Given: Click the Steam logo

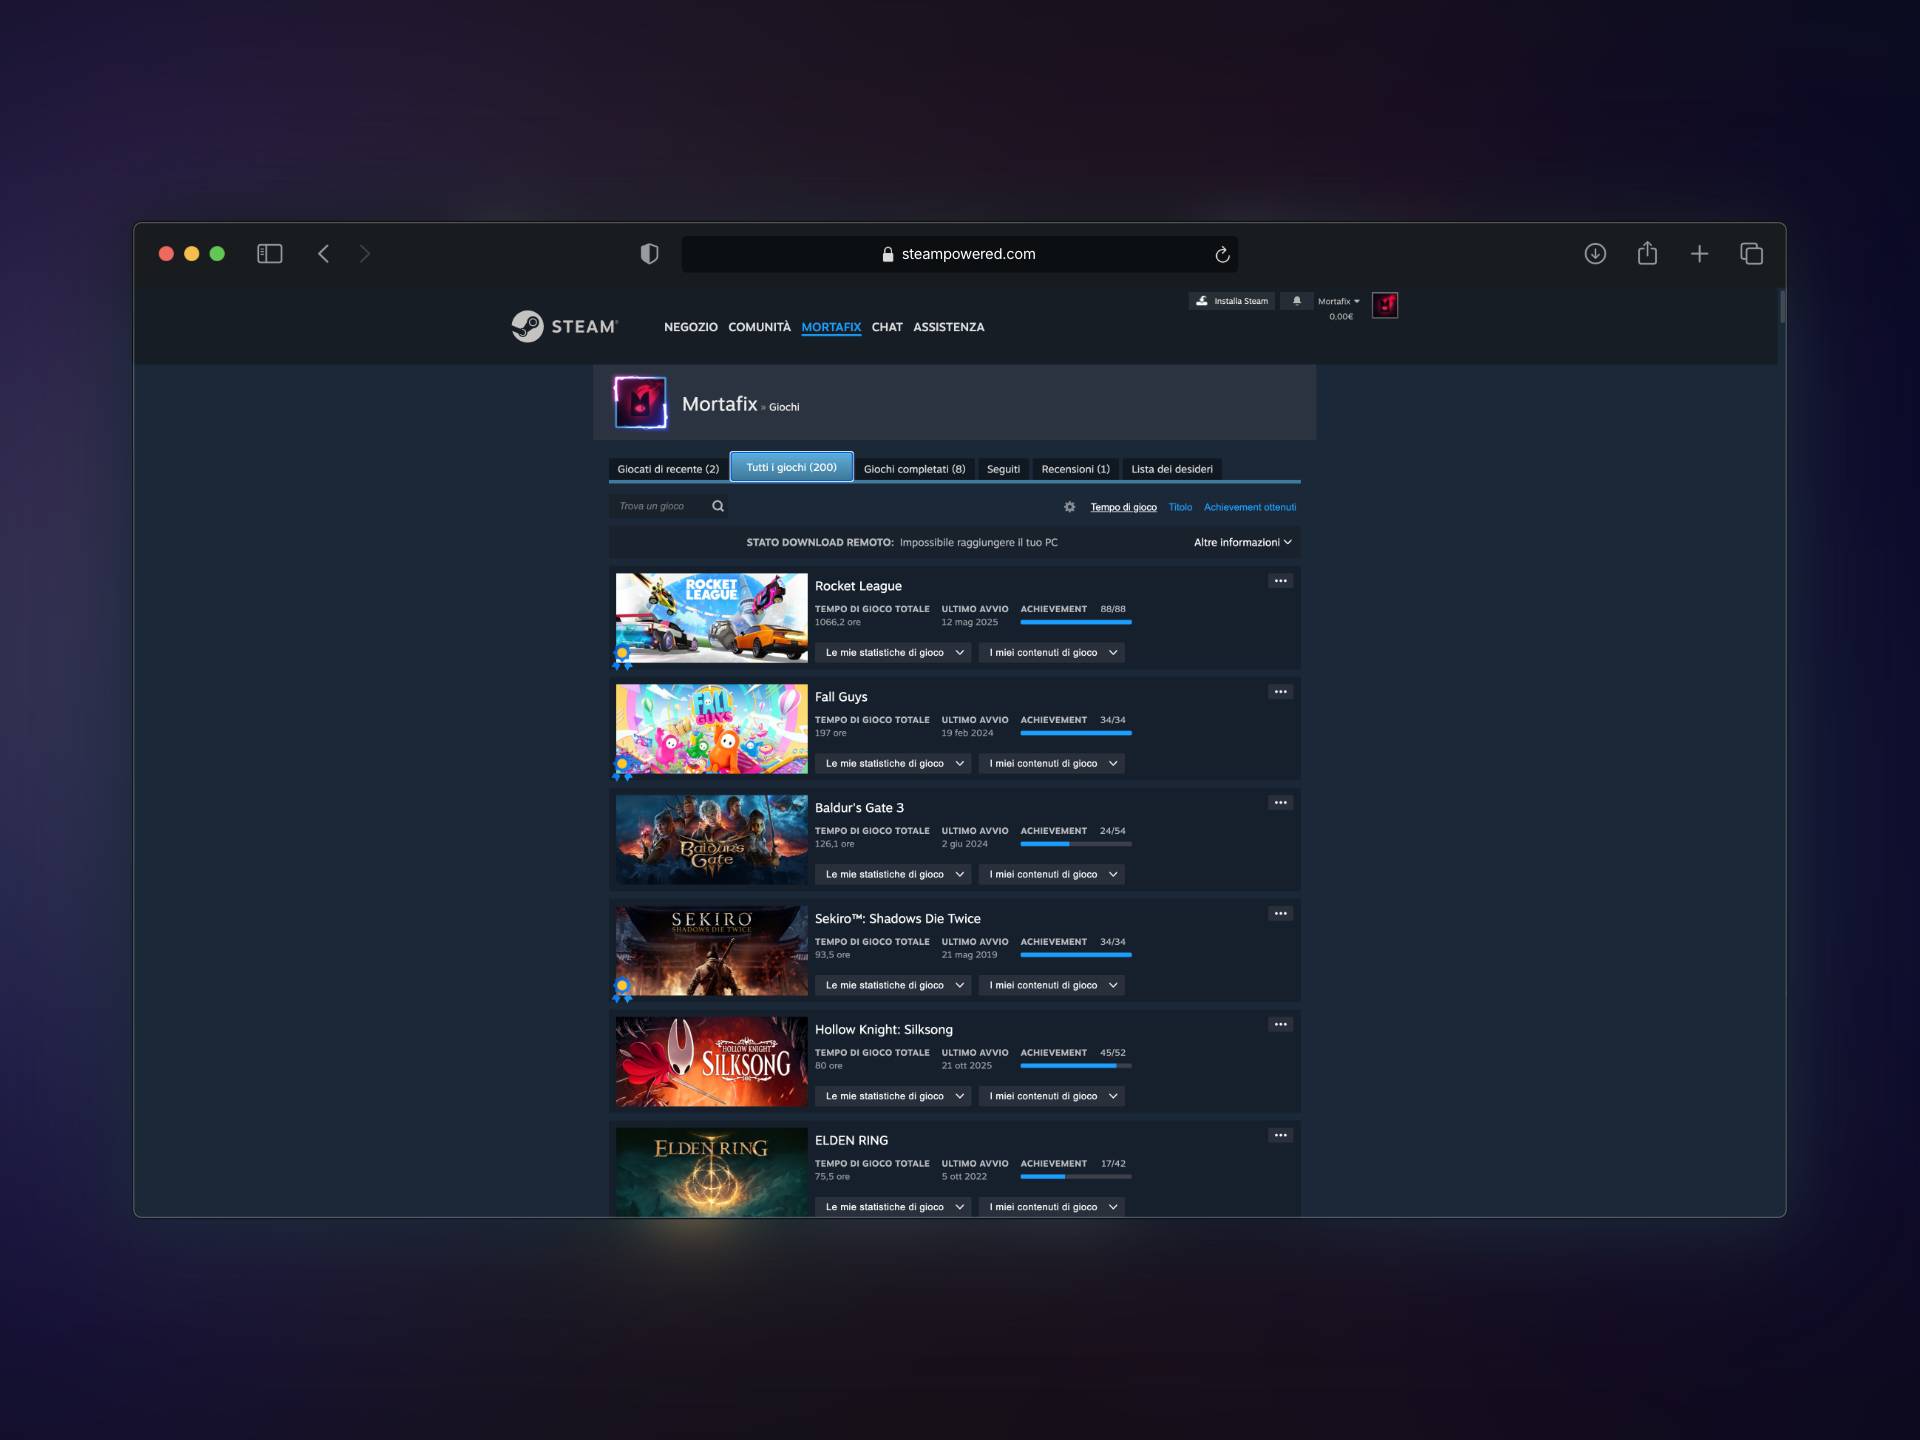Looking at the screenshot, I should (565, 326).
